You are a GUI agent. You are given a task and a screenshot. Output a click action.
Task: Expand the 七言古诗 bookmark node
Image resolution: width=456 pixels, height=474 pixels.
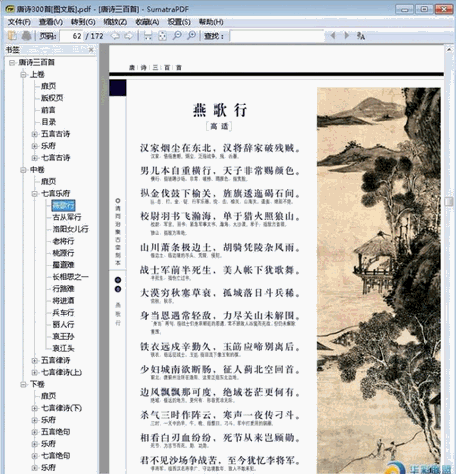click(x=34, y=158)
